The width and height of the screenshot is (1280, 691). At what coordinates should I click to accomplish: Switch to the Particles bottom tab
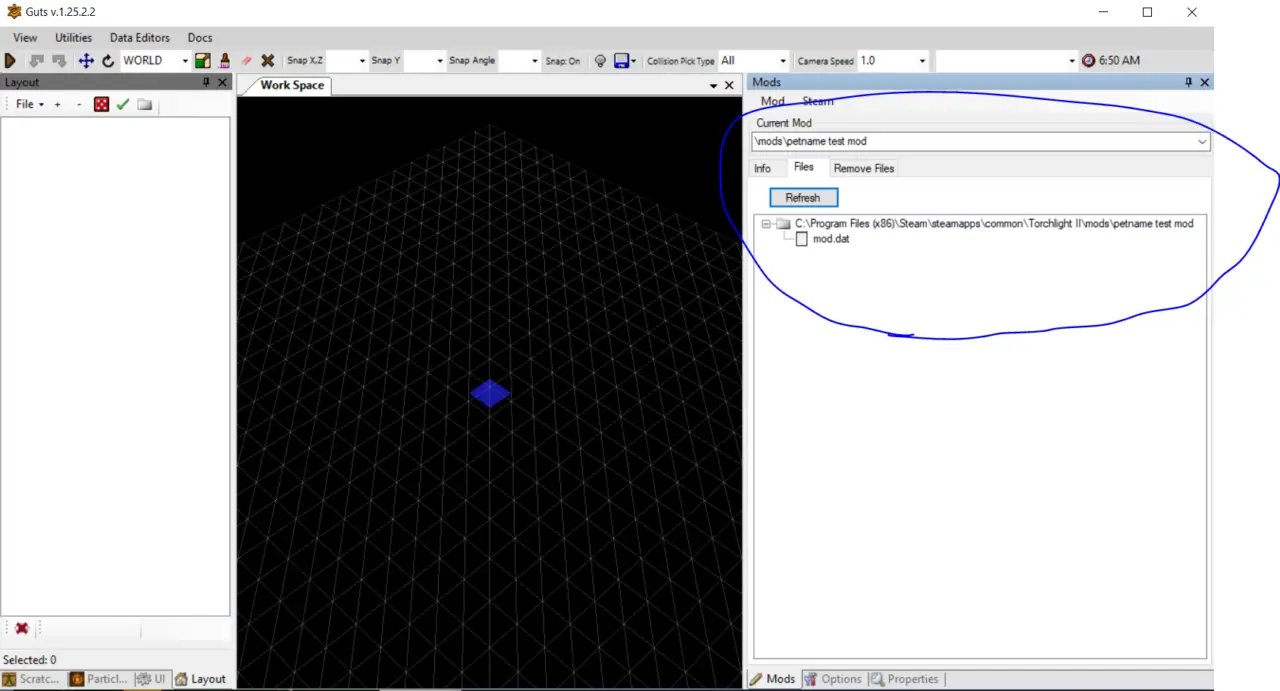[99, 679]
